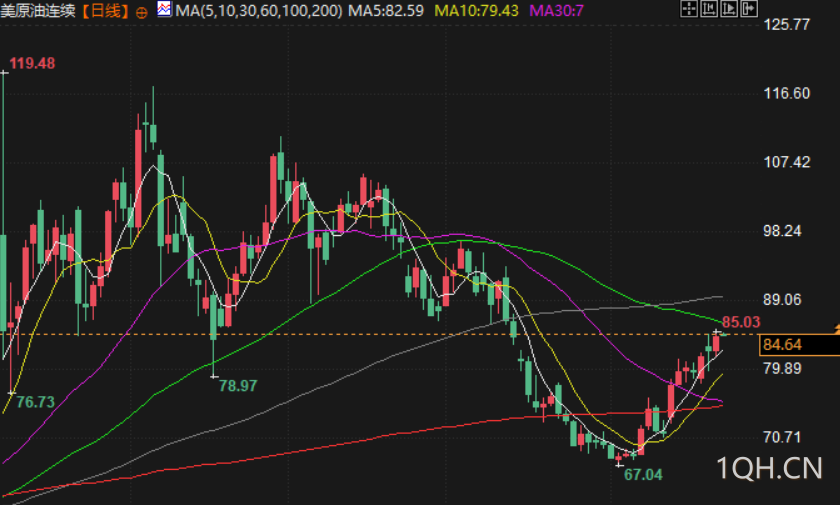Viewport: 840px width, 505px height.
Task: Click the 76.73 low price label
Action: click(35, 402)
